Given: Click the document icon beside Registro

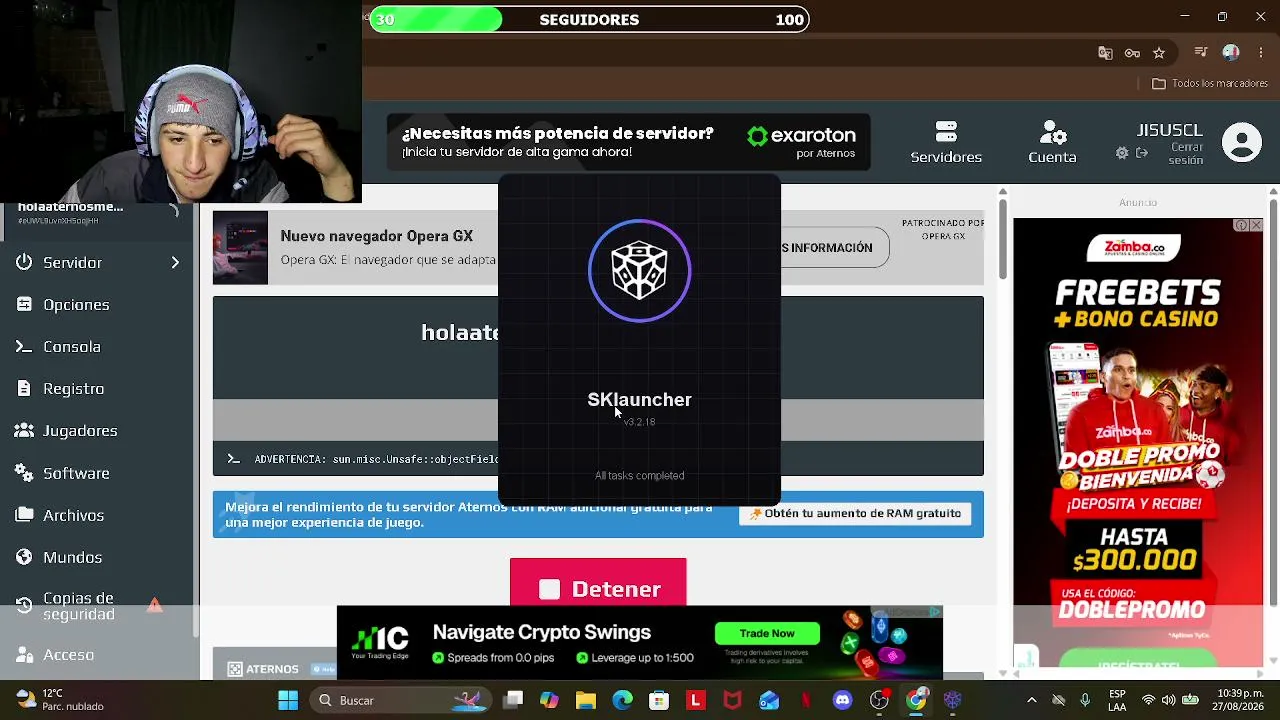Looking at the screenshot, I should point(24,388).
